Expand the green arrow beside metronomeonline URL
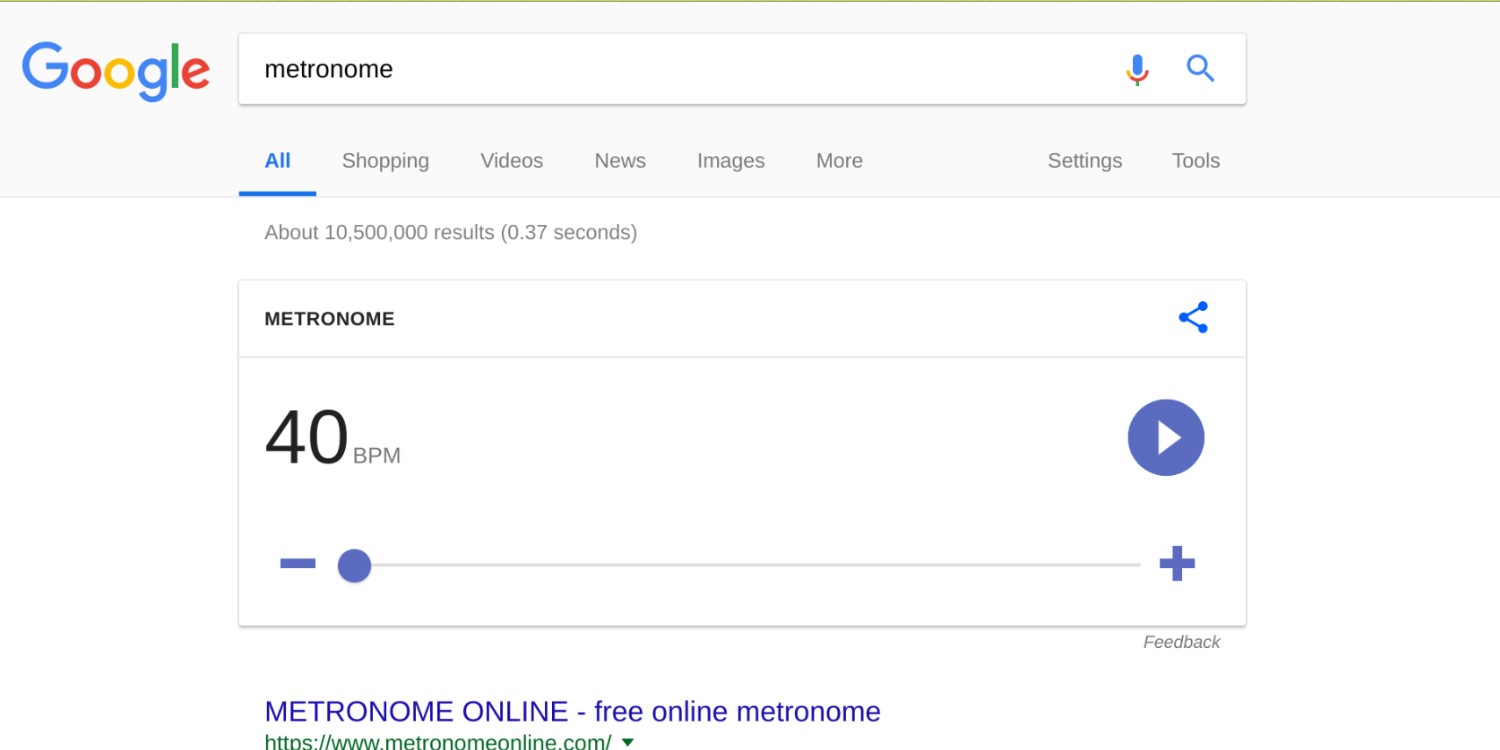This screenshot has width=1500, height=750. point(627,742)
